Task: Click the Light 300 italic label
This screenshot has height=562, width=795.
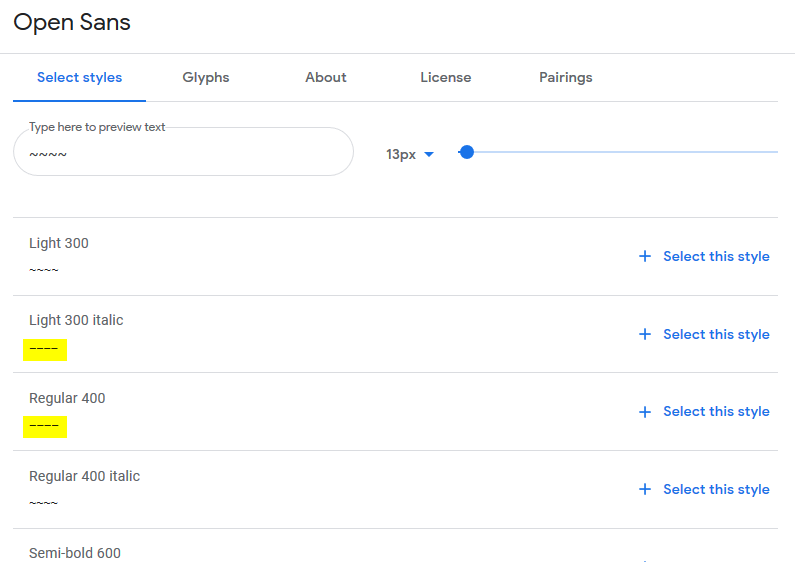Action: (x=76, y=321)
